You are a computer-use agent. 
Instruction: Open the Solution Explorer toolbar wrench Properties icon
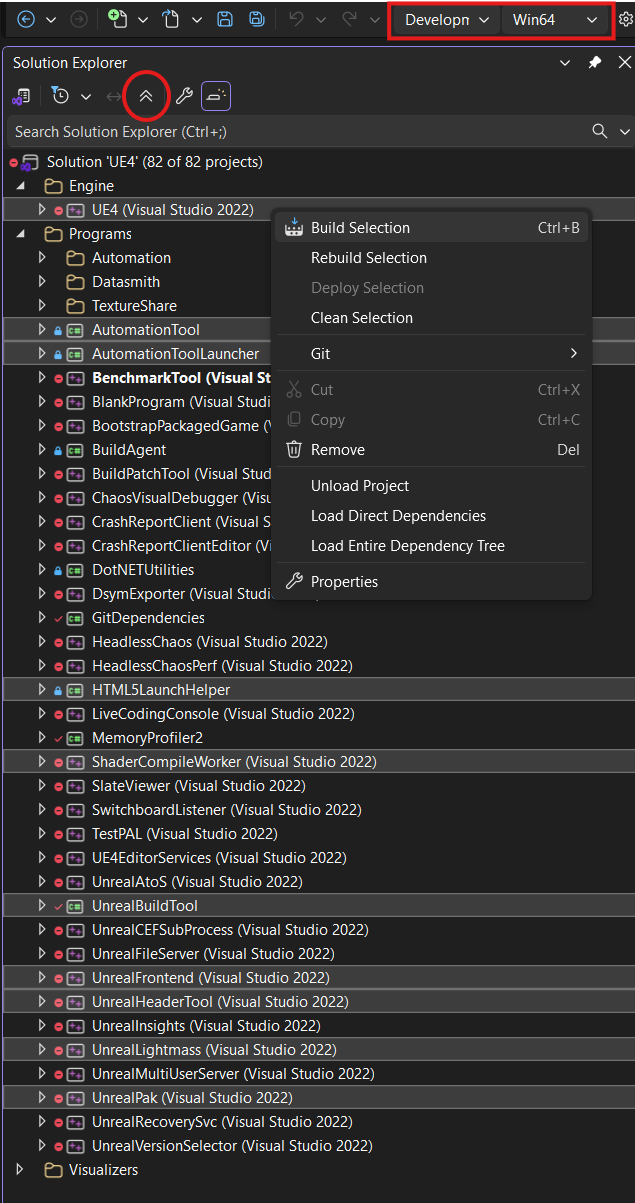pyautogui.click(x=184, y=96)
